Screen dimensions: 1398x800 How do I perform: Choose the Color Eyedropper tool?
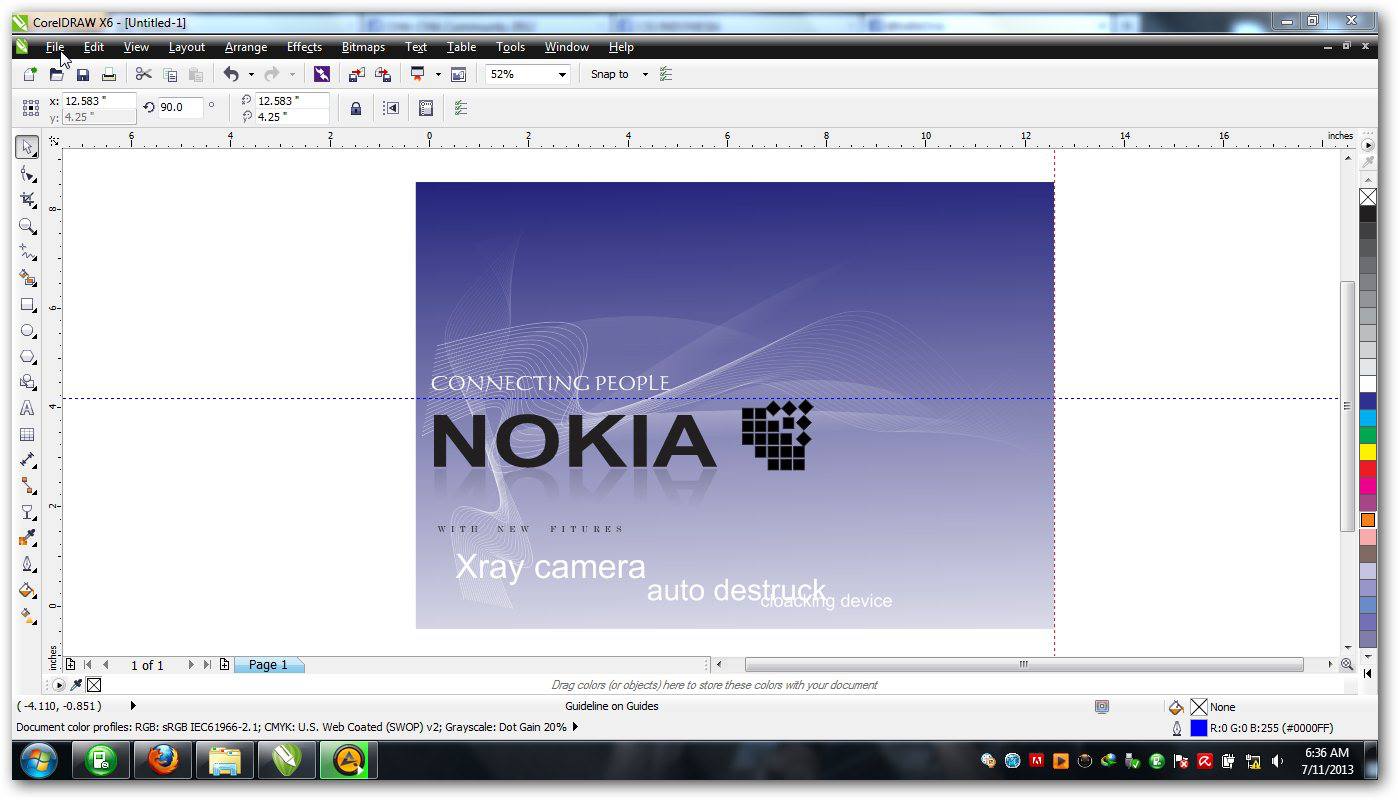coord(27,538)
